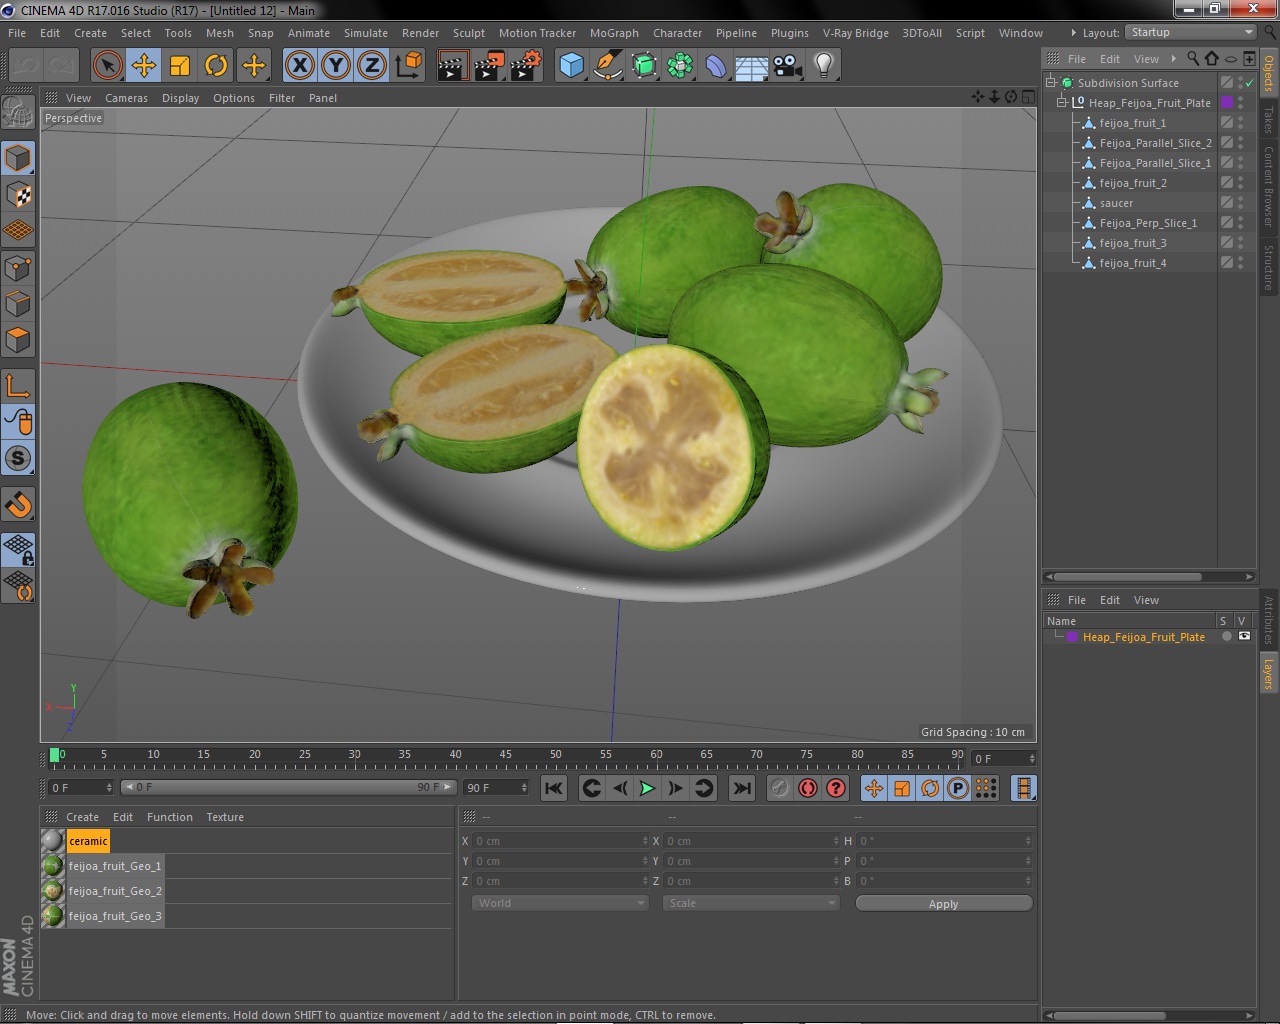Switch to the Structure side tab
The width and height of the screenshot is (1280, 1024).
coord(1268,267)
